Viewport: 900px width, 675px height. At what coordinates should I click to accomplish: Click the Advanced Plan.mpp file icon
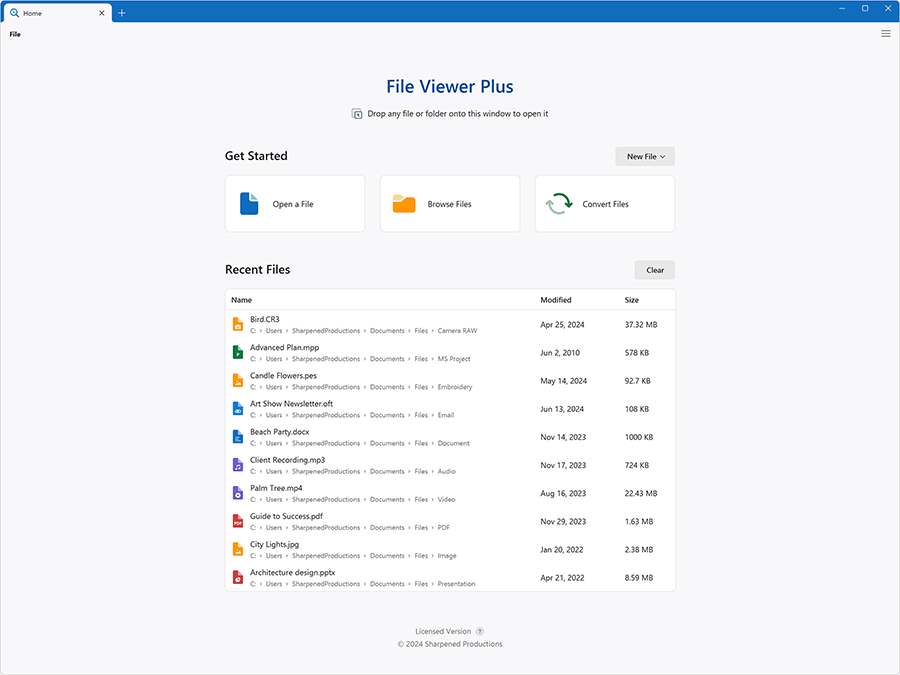point(238,352)
